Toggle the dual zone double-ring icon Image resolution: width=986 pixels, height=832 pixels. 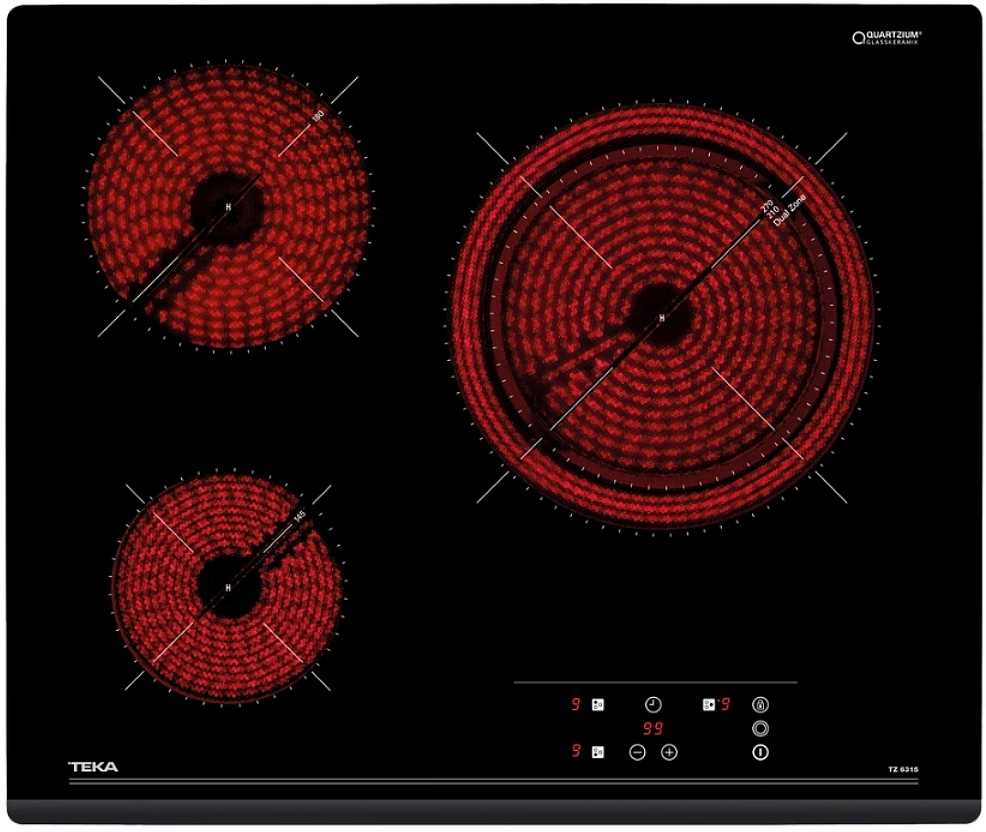coord(761,729)
